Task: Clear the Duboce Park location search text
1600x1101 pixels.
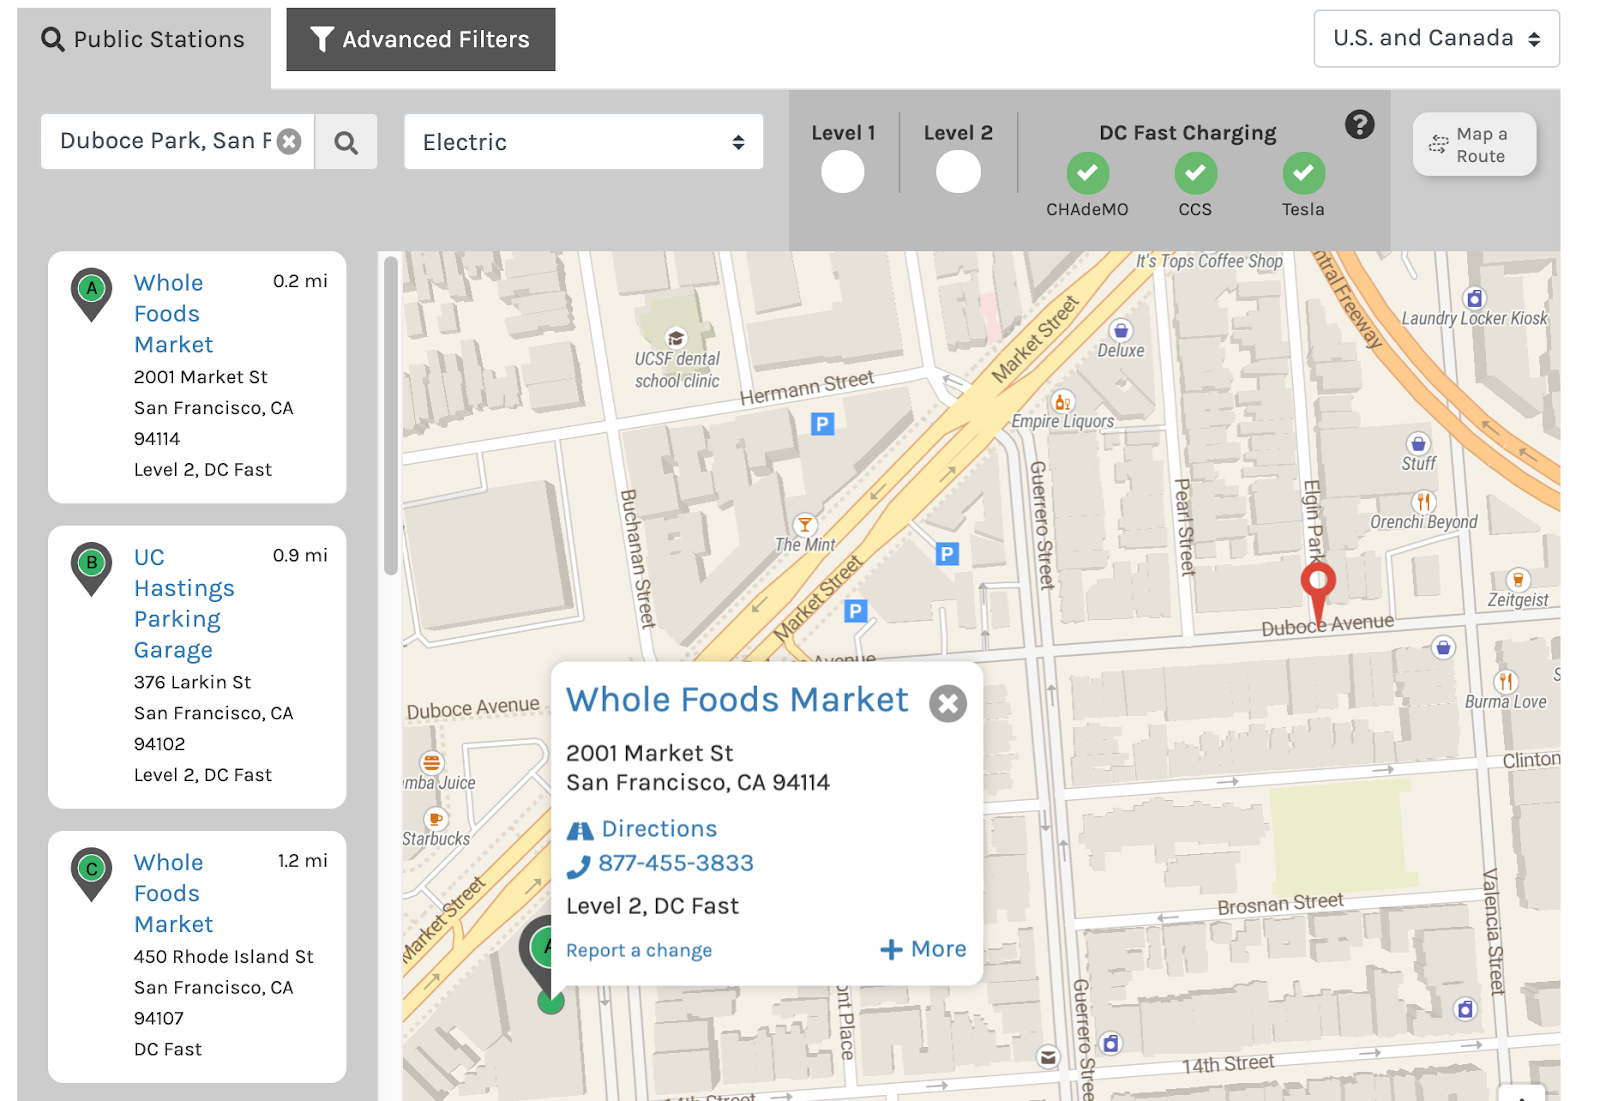Action: [x=289, y=142]
